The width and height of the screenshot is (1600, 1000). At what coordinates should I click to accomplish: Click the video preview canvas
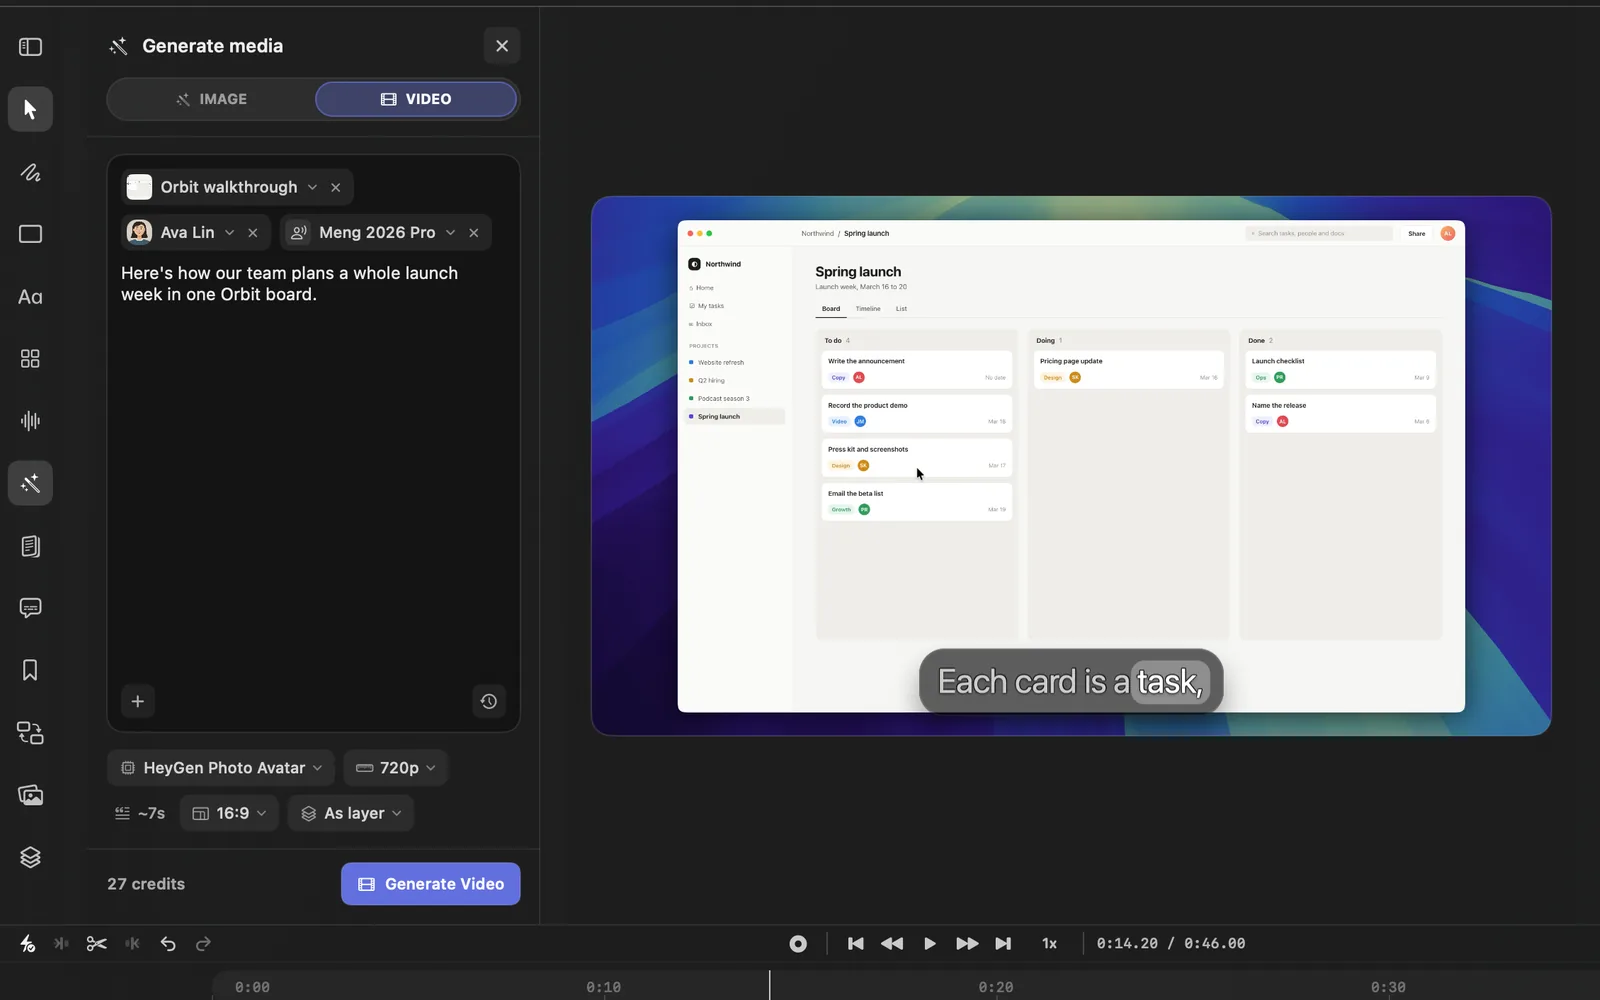[1071, 466]
